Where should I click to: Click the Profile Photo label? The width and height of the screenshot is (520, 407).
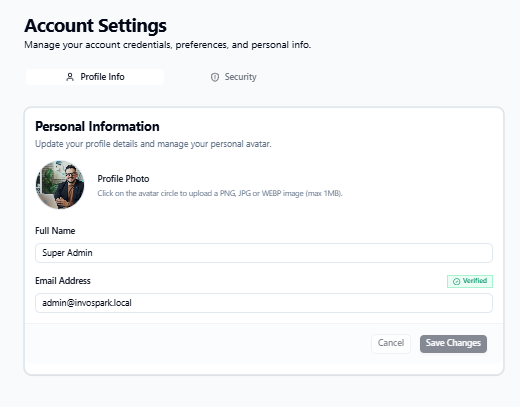(x=123, y=179)
